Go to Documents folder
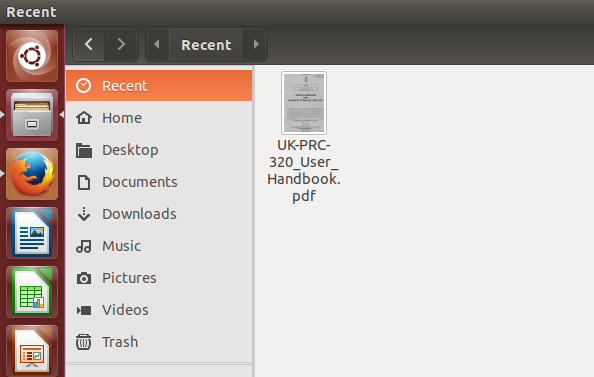The image size is (594, 377). pos(159,182)
